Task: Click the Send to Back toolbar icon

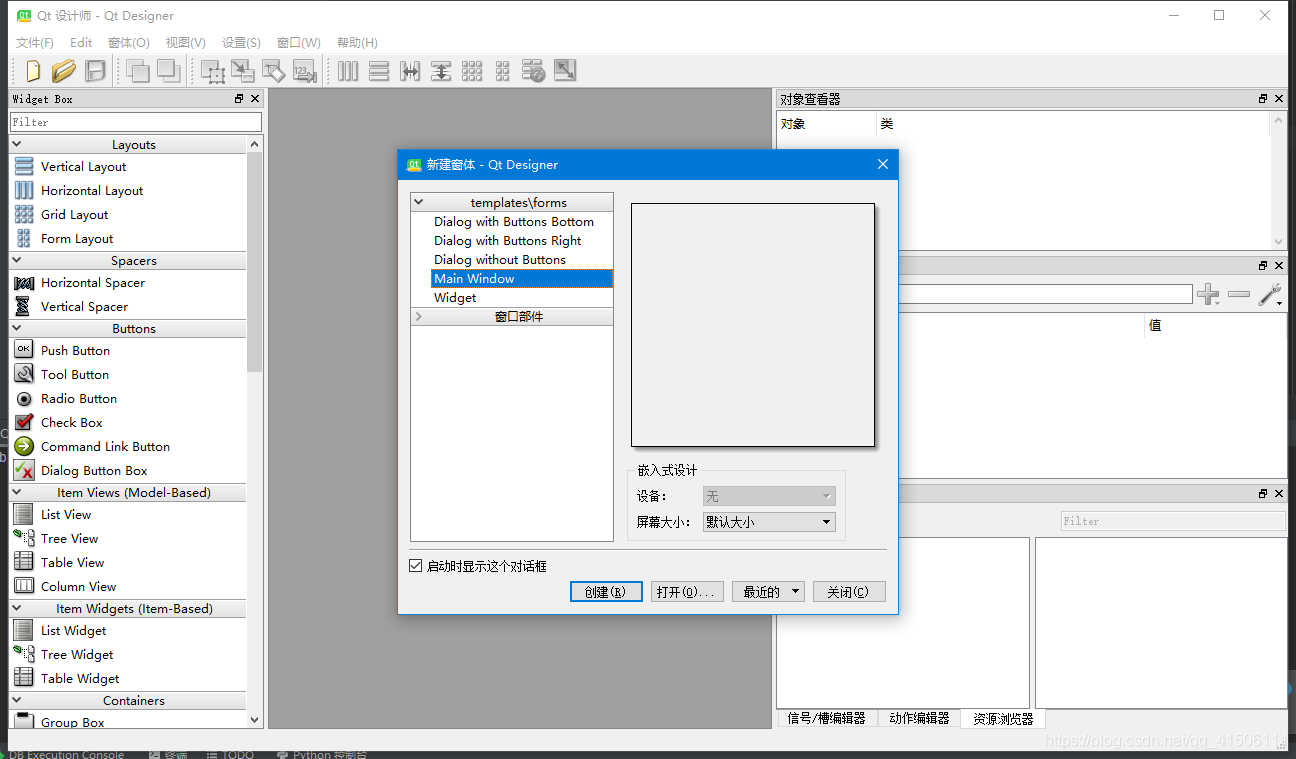Action: coord(137,71)
